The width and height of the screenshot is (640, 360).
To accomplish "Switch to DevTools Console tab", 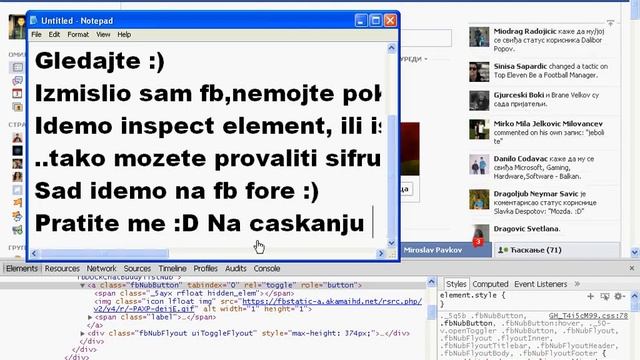I will pos(267,269).
